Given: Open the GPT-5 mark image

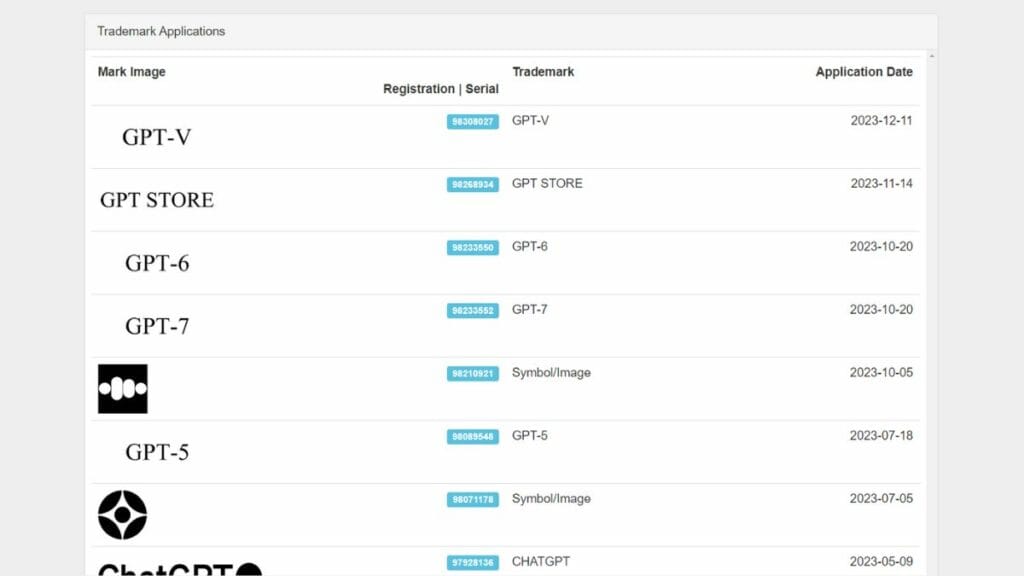Looking at the screenshot, I should [157, 452].
